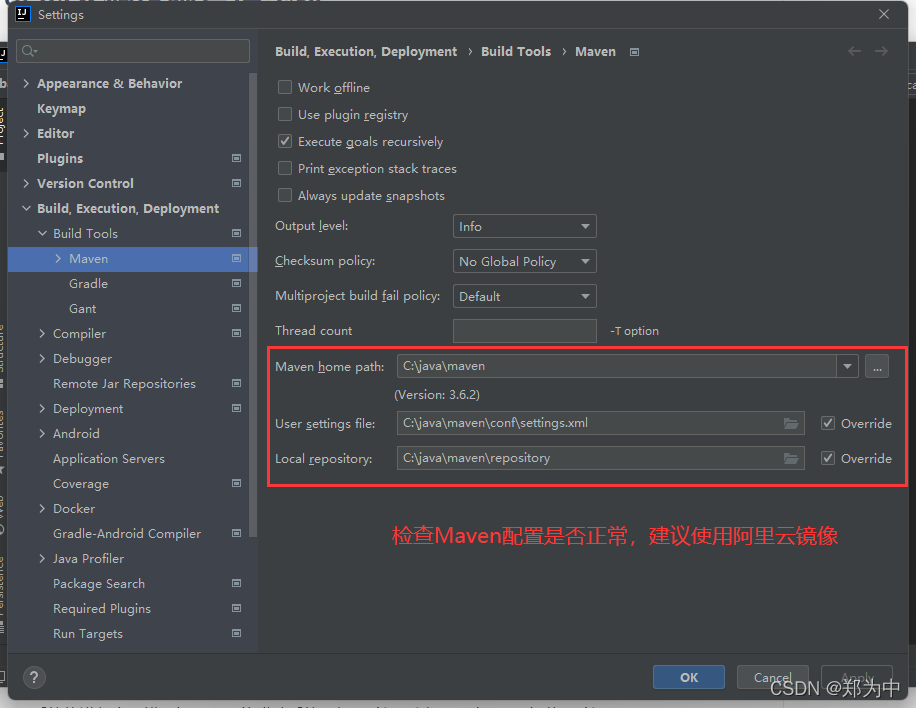The image size is (916, 708).
Task: Click the project-level icon beside Compiler
Action: [237, 334]
